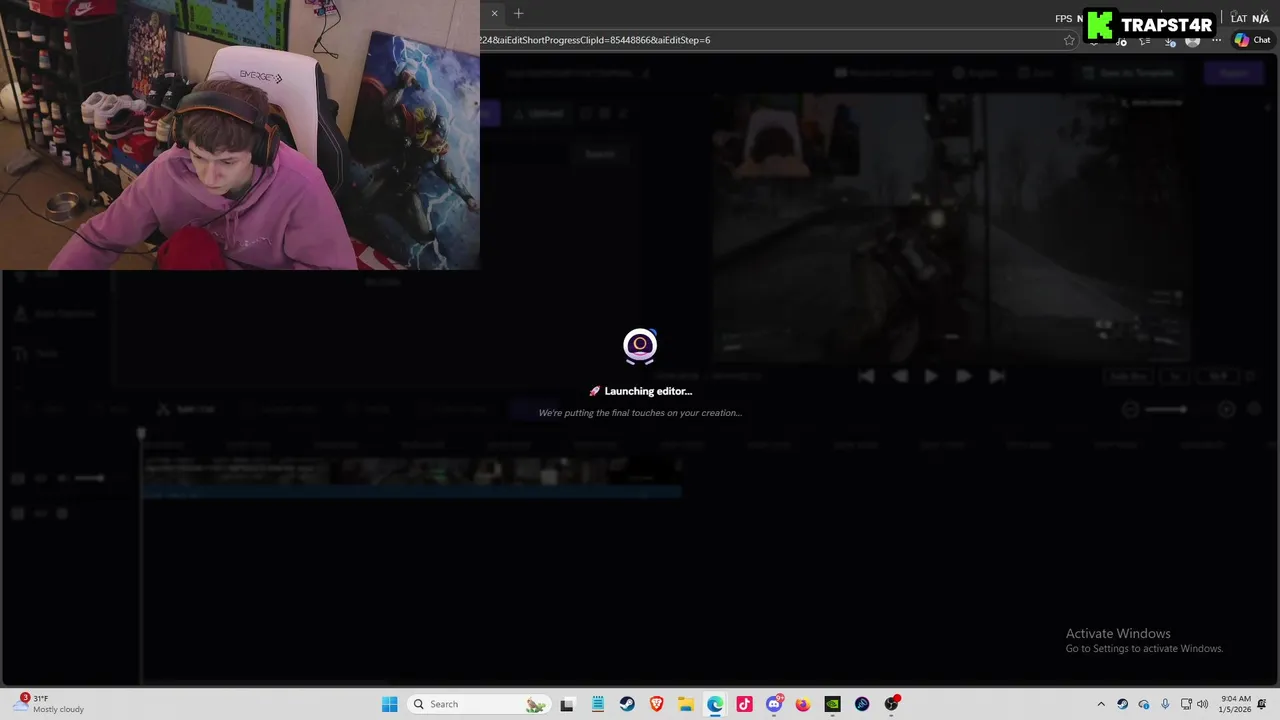This screenshot has height=720, width=1280.
Task: Open a new browser tab
Action: [518, 13]
